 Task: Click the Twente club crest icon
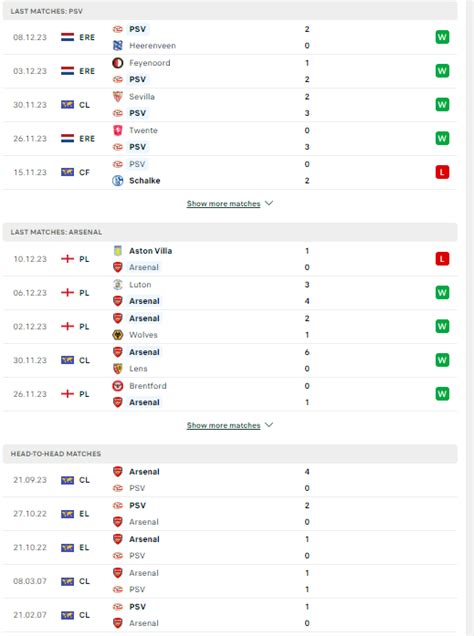[x=118, y=130]
